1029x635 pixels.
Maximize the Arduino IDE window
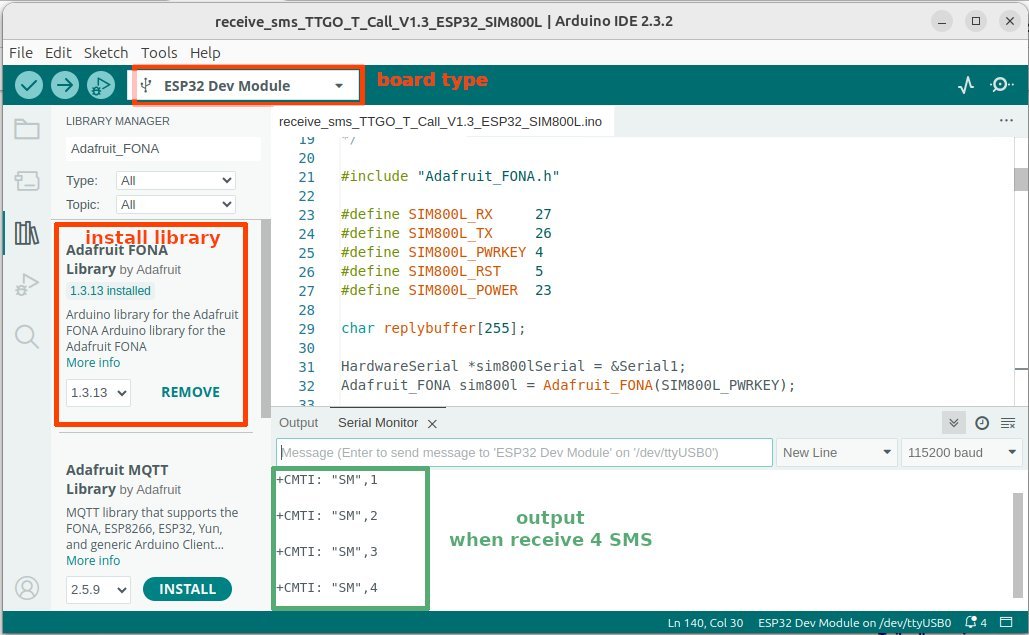(976, 21)
